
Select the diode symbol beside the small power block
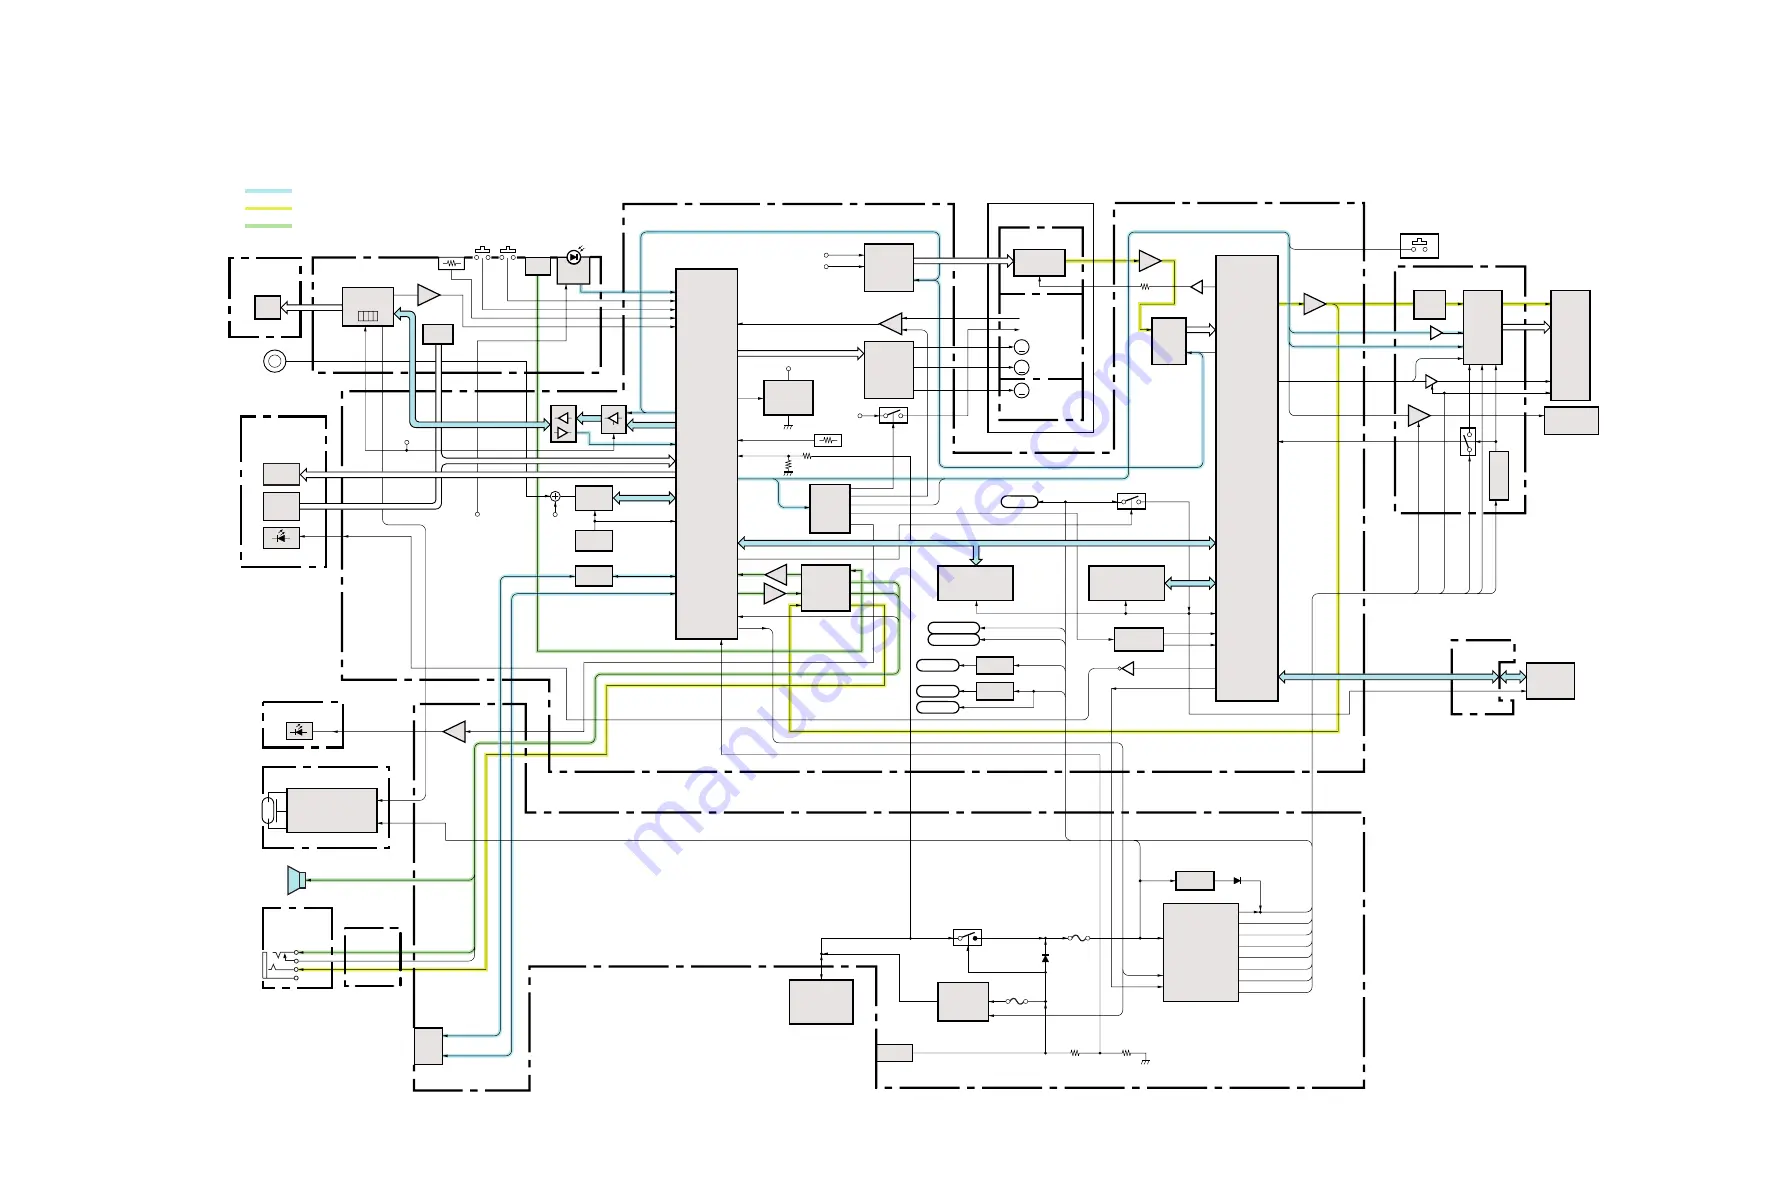click(x=1238, y=881)
